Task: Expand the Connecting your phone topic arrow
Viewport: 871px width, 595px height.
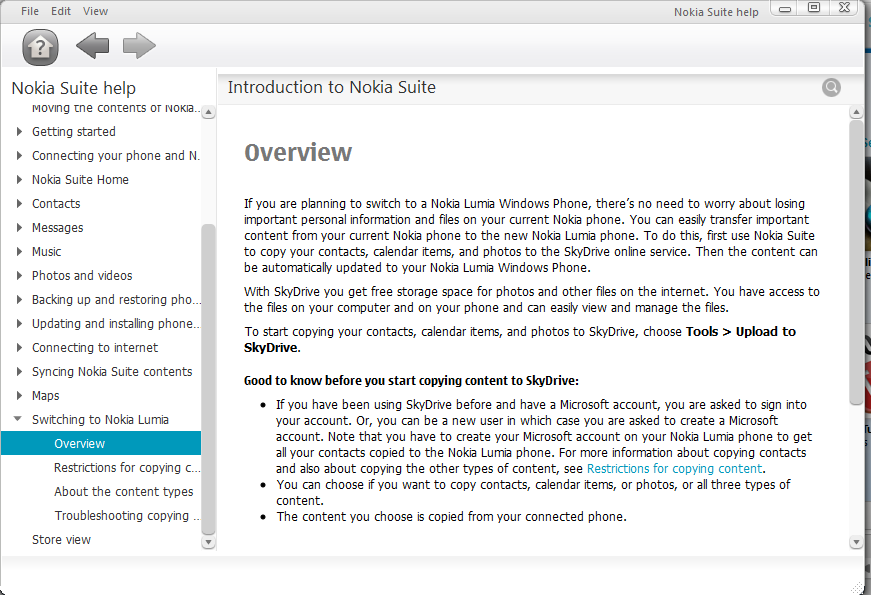Action: [19, 156]
